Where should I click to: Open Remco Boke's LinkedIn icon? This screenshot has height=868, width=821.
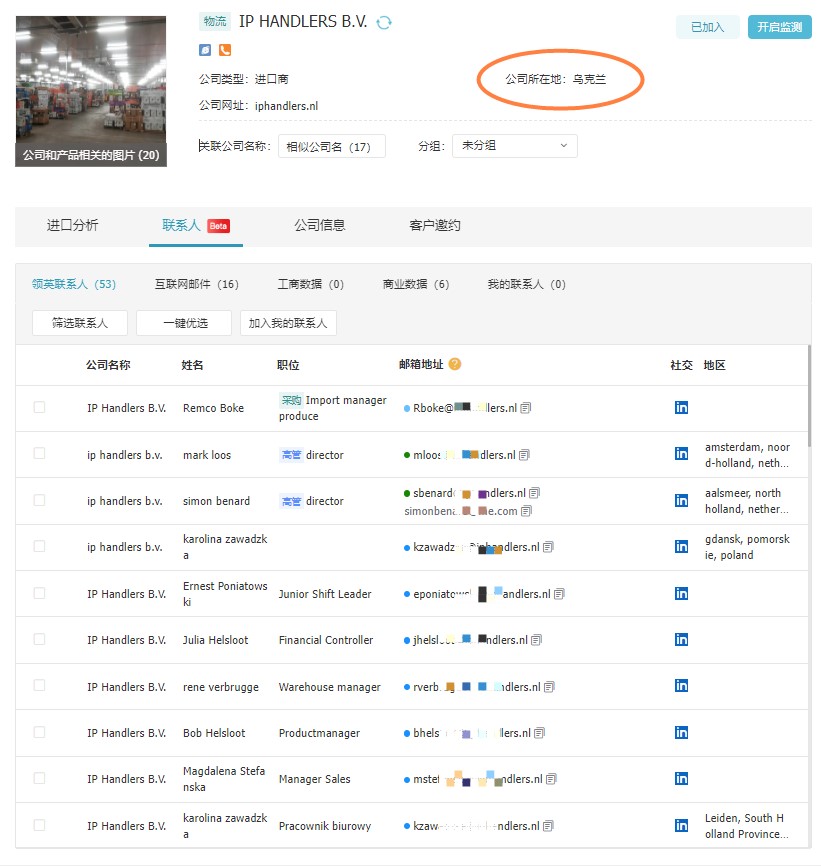pyautogui.click(x=681, y=408)
